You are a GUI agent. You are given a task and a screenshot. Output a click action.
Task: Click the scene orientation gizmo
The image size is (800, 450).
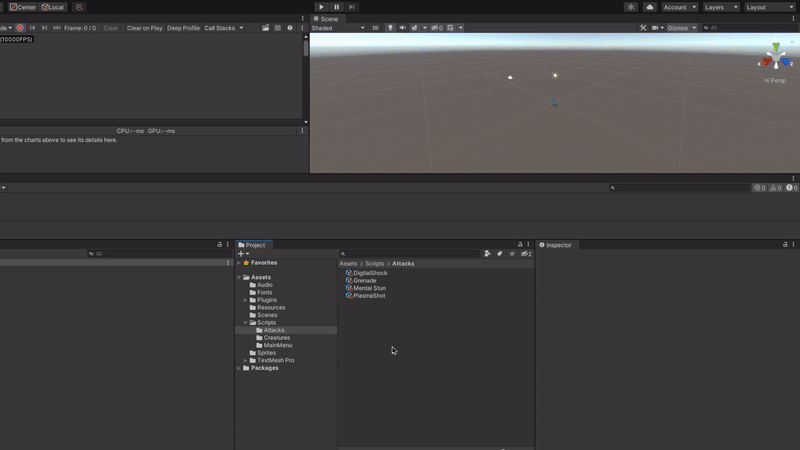coord(776,59)
